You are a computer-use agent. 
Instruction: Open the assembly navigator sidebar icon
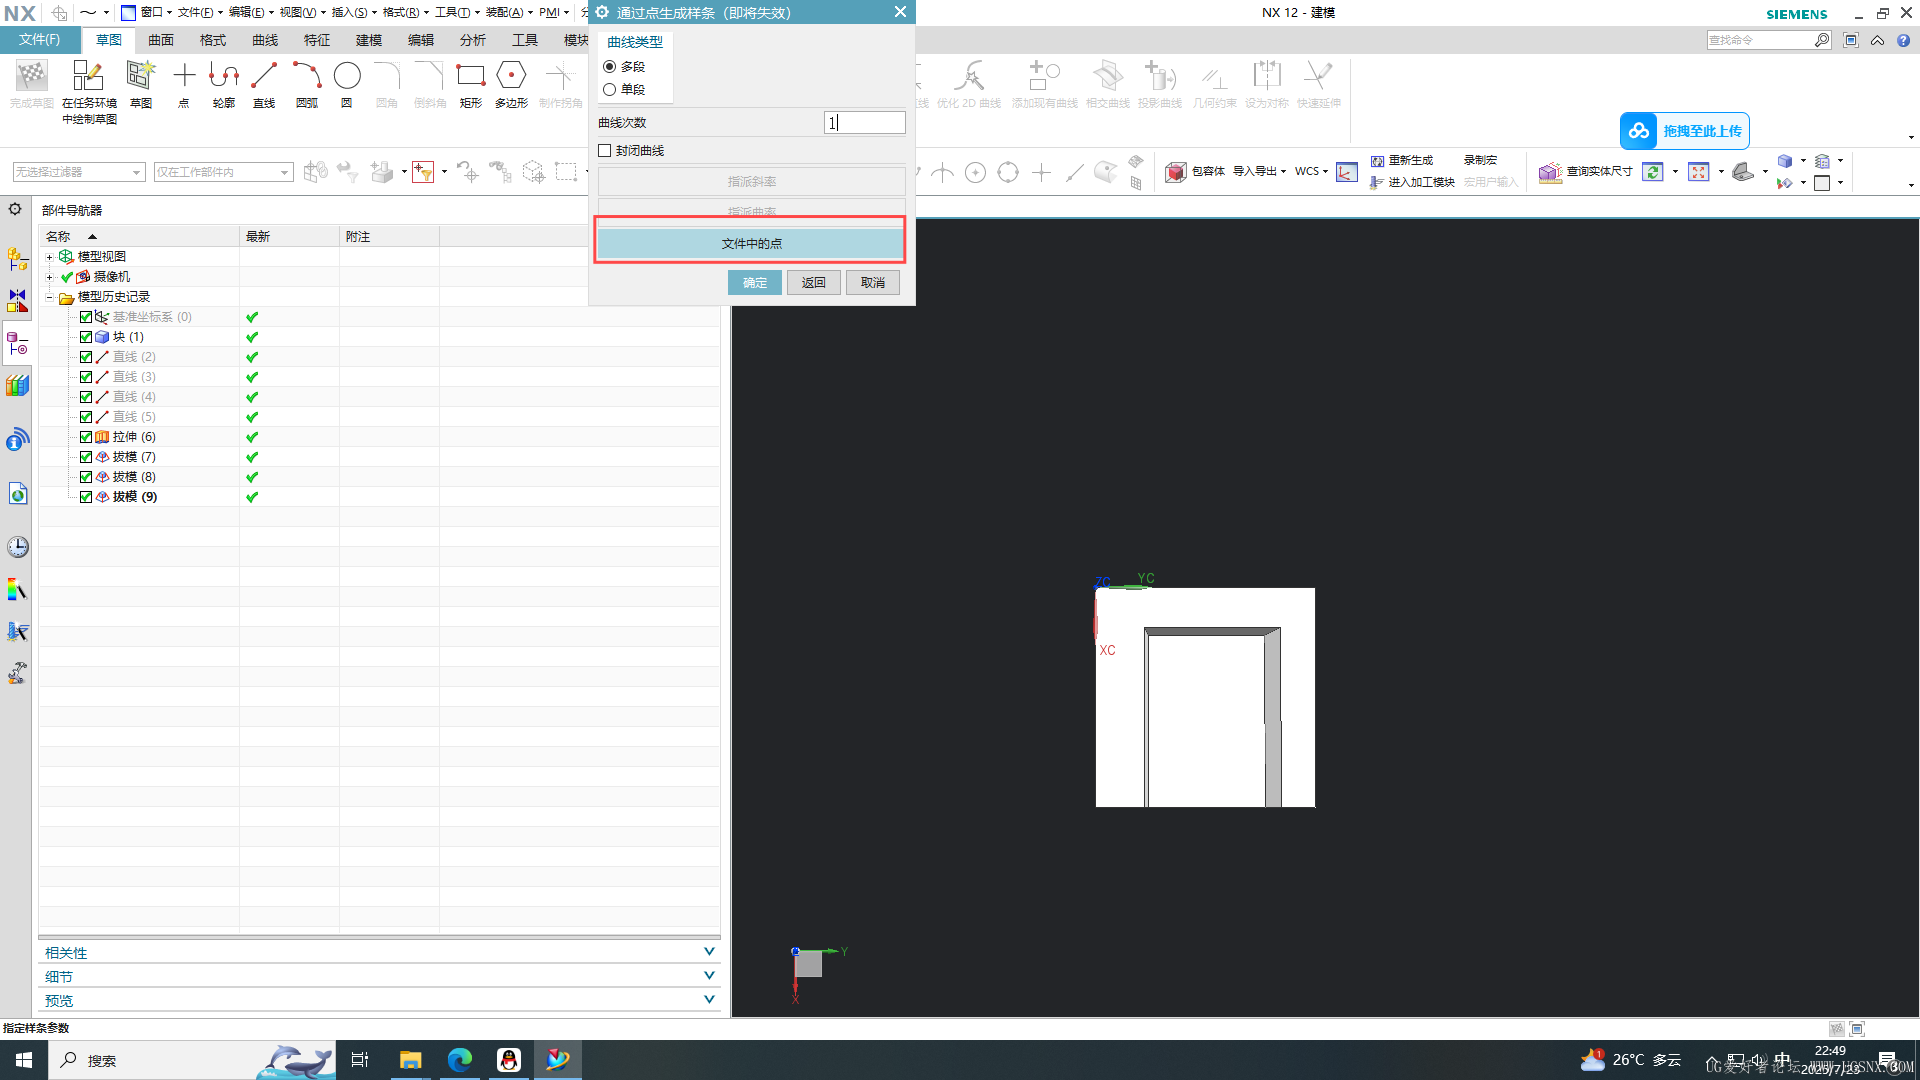(x=17, y=259)
